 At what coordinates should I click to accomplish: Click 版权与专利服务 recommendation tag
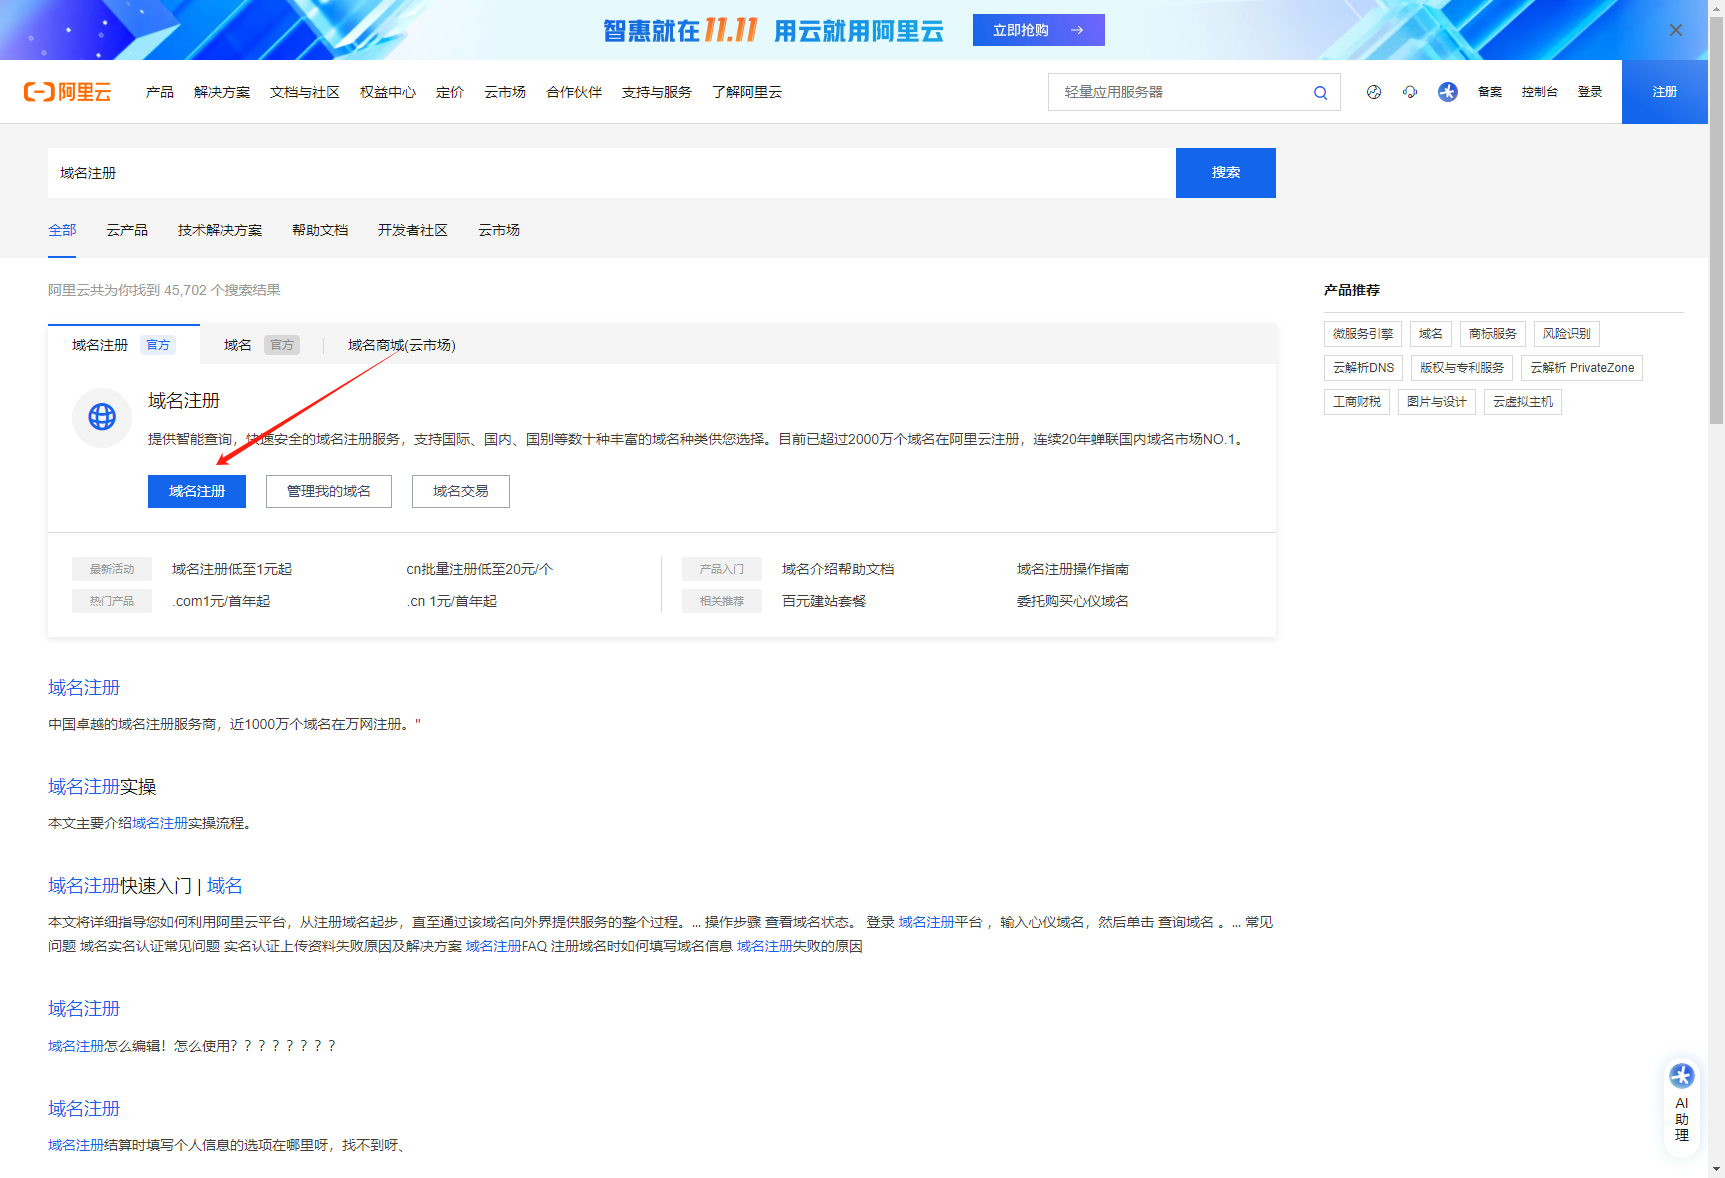1462,368
